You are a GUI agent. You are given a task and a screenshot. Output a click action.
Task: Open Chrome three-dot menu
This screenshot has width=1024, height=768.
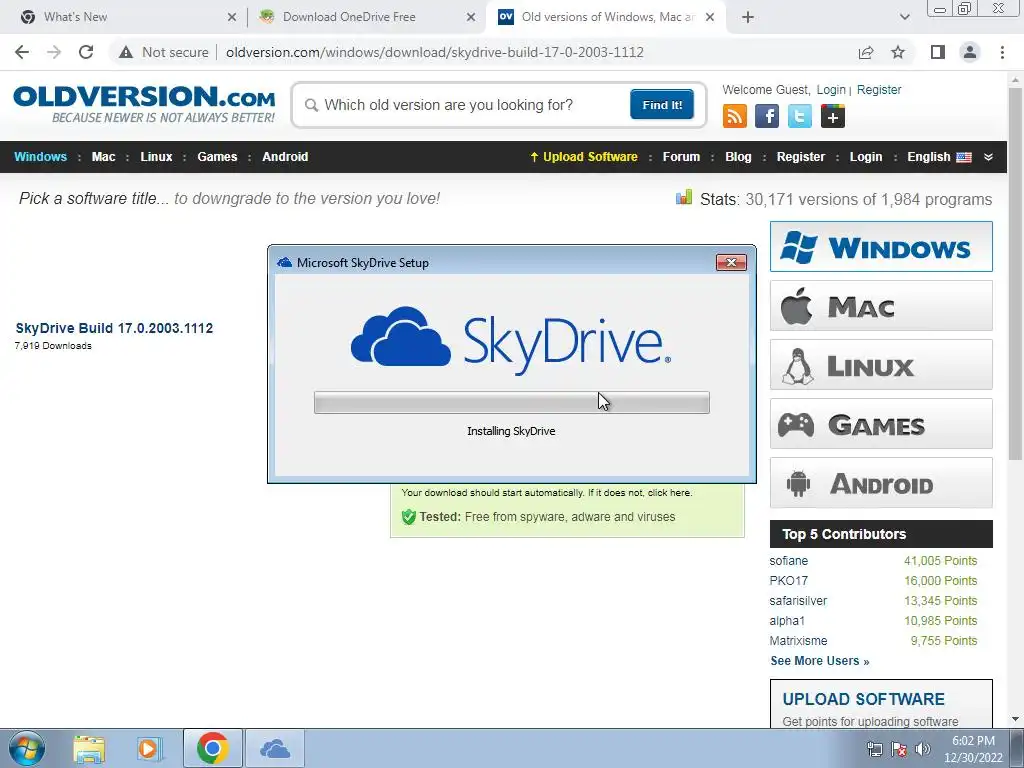1002,52
